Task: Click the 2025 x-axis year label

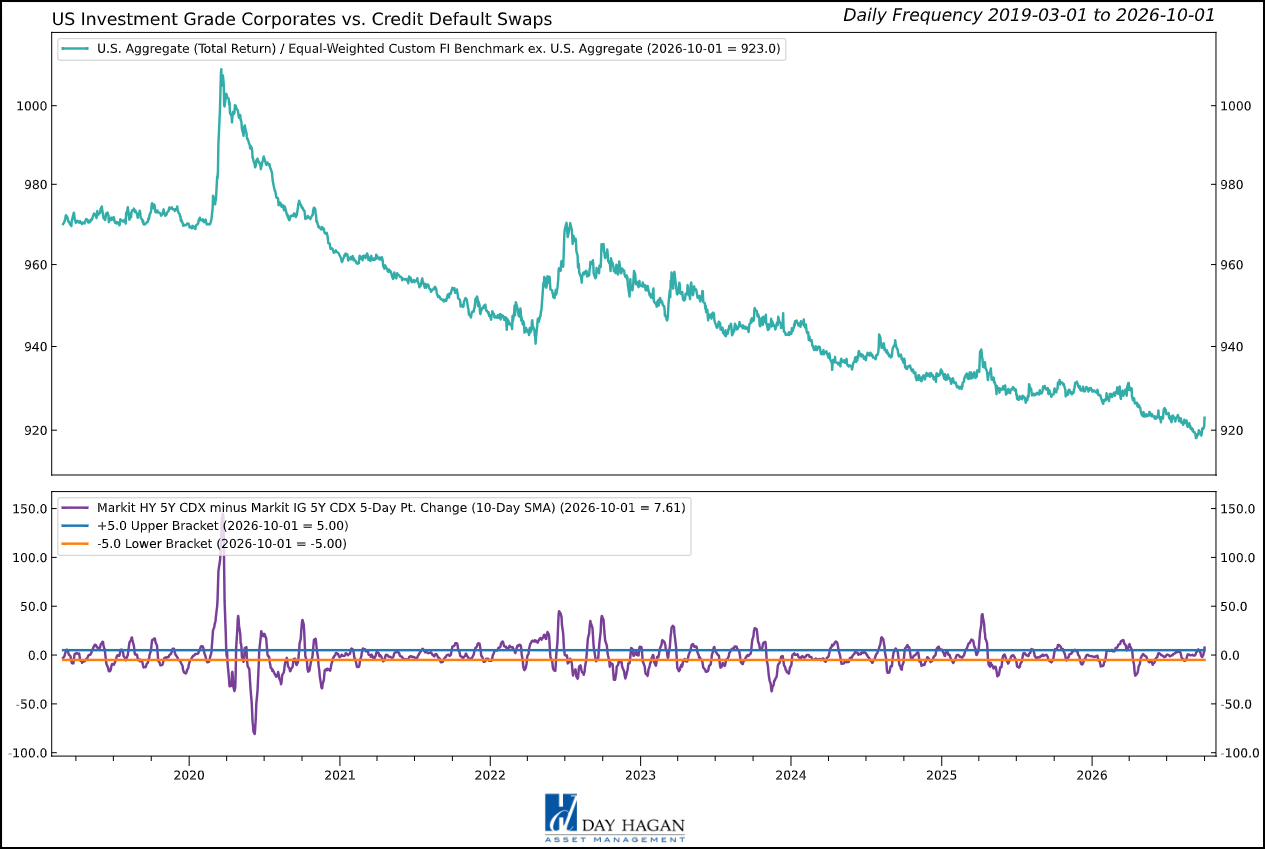Action: click(x=941, y=774)
